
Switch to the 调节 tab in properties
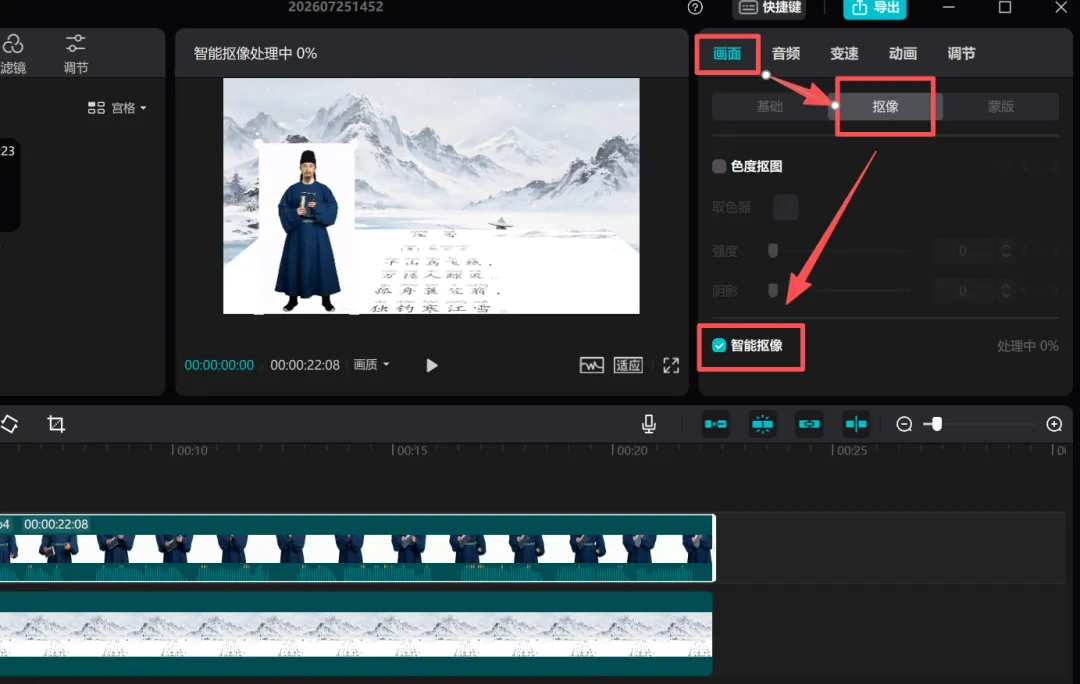coord(962,54)
